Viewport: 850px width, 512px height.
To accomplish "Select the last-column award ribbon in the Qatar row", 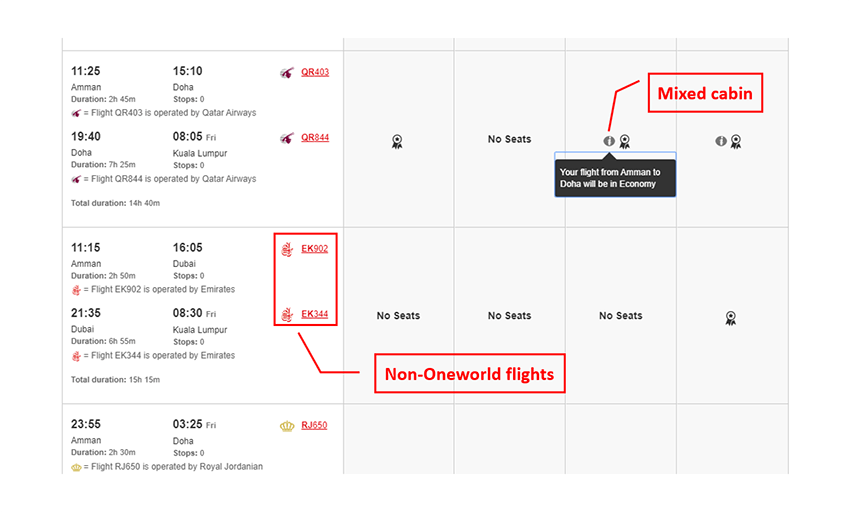I will click(736, 141).
